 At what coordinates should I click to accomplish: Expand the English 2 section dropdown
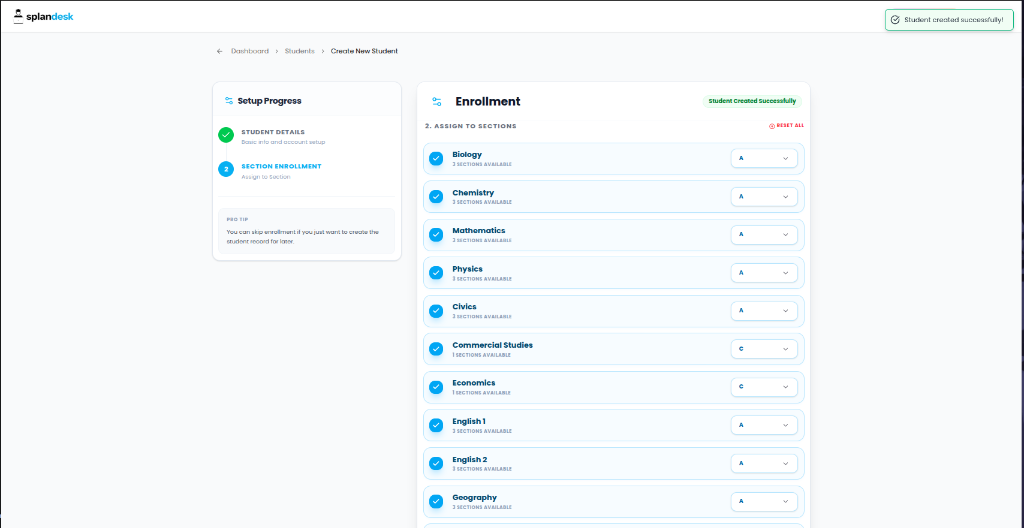[x=764, y=463]
